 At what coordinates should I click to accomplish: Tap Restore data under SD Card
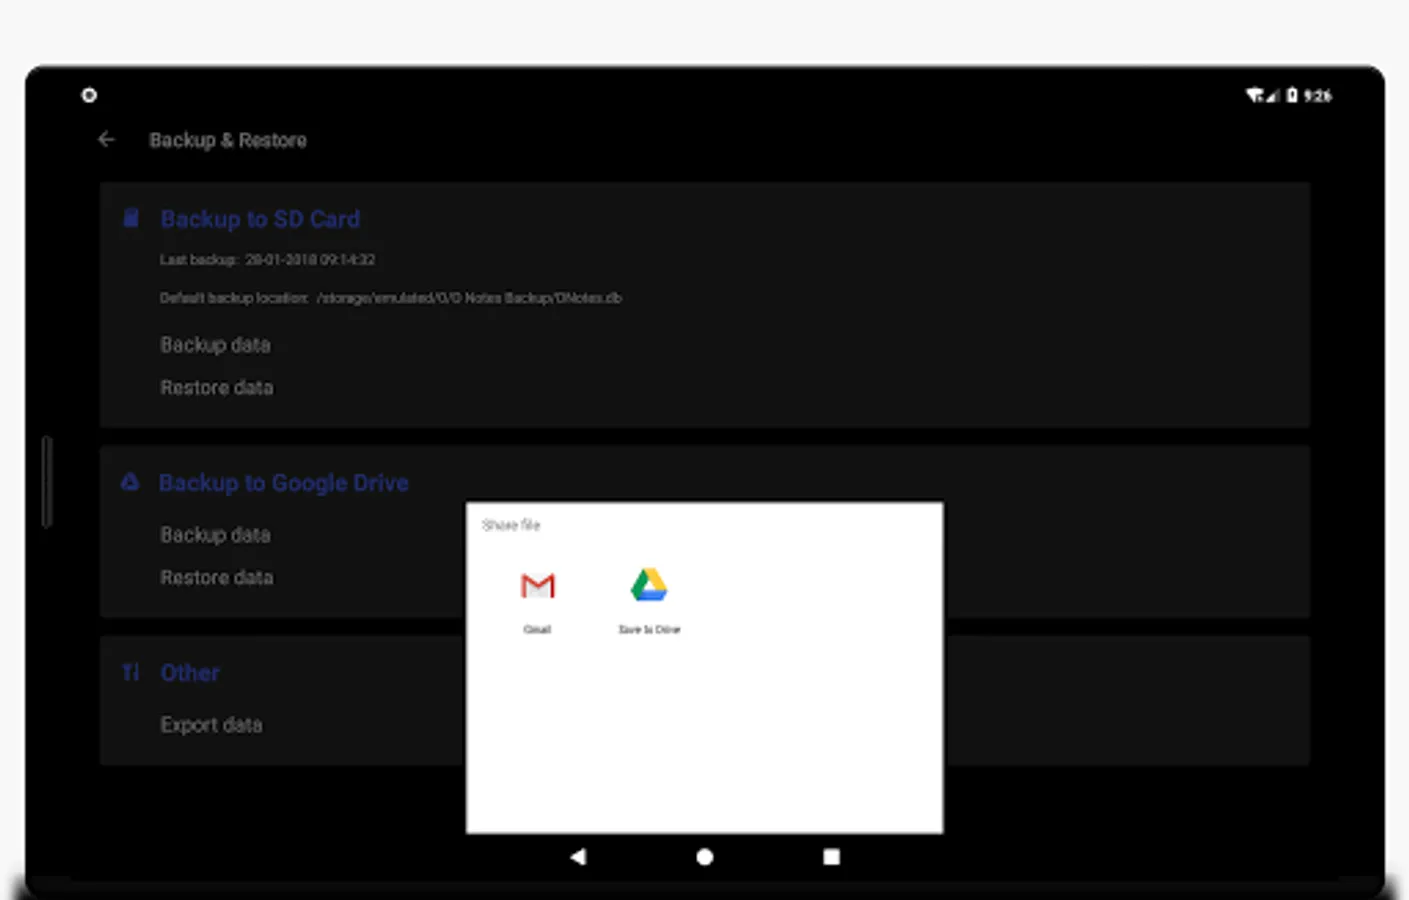[x=216, y=388]
